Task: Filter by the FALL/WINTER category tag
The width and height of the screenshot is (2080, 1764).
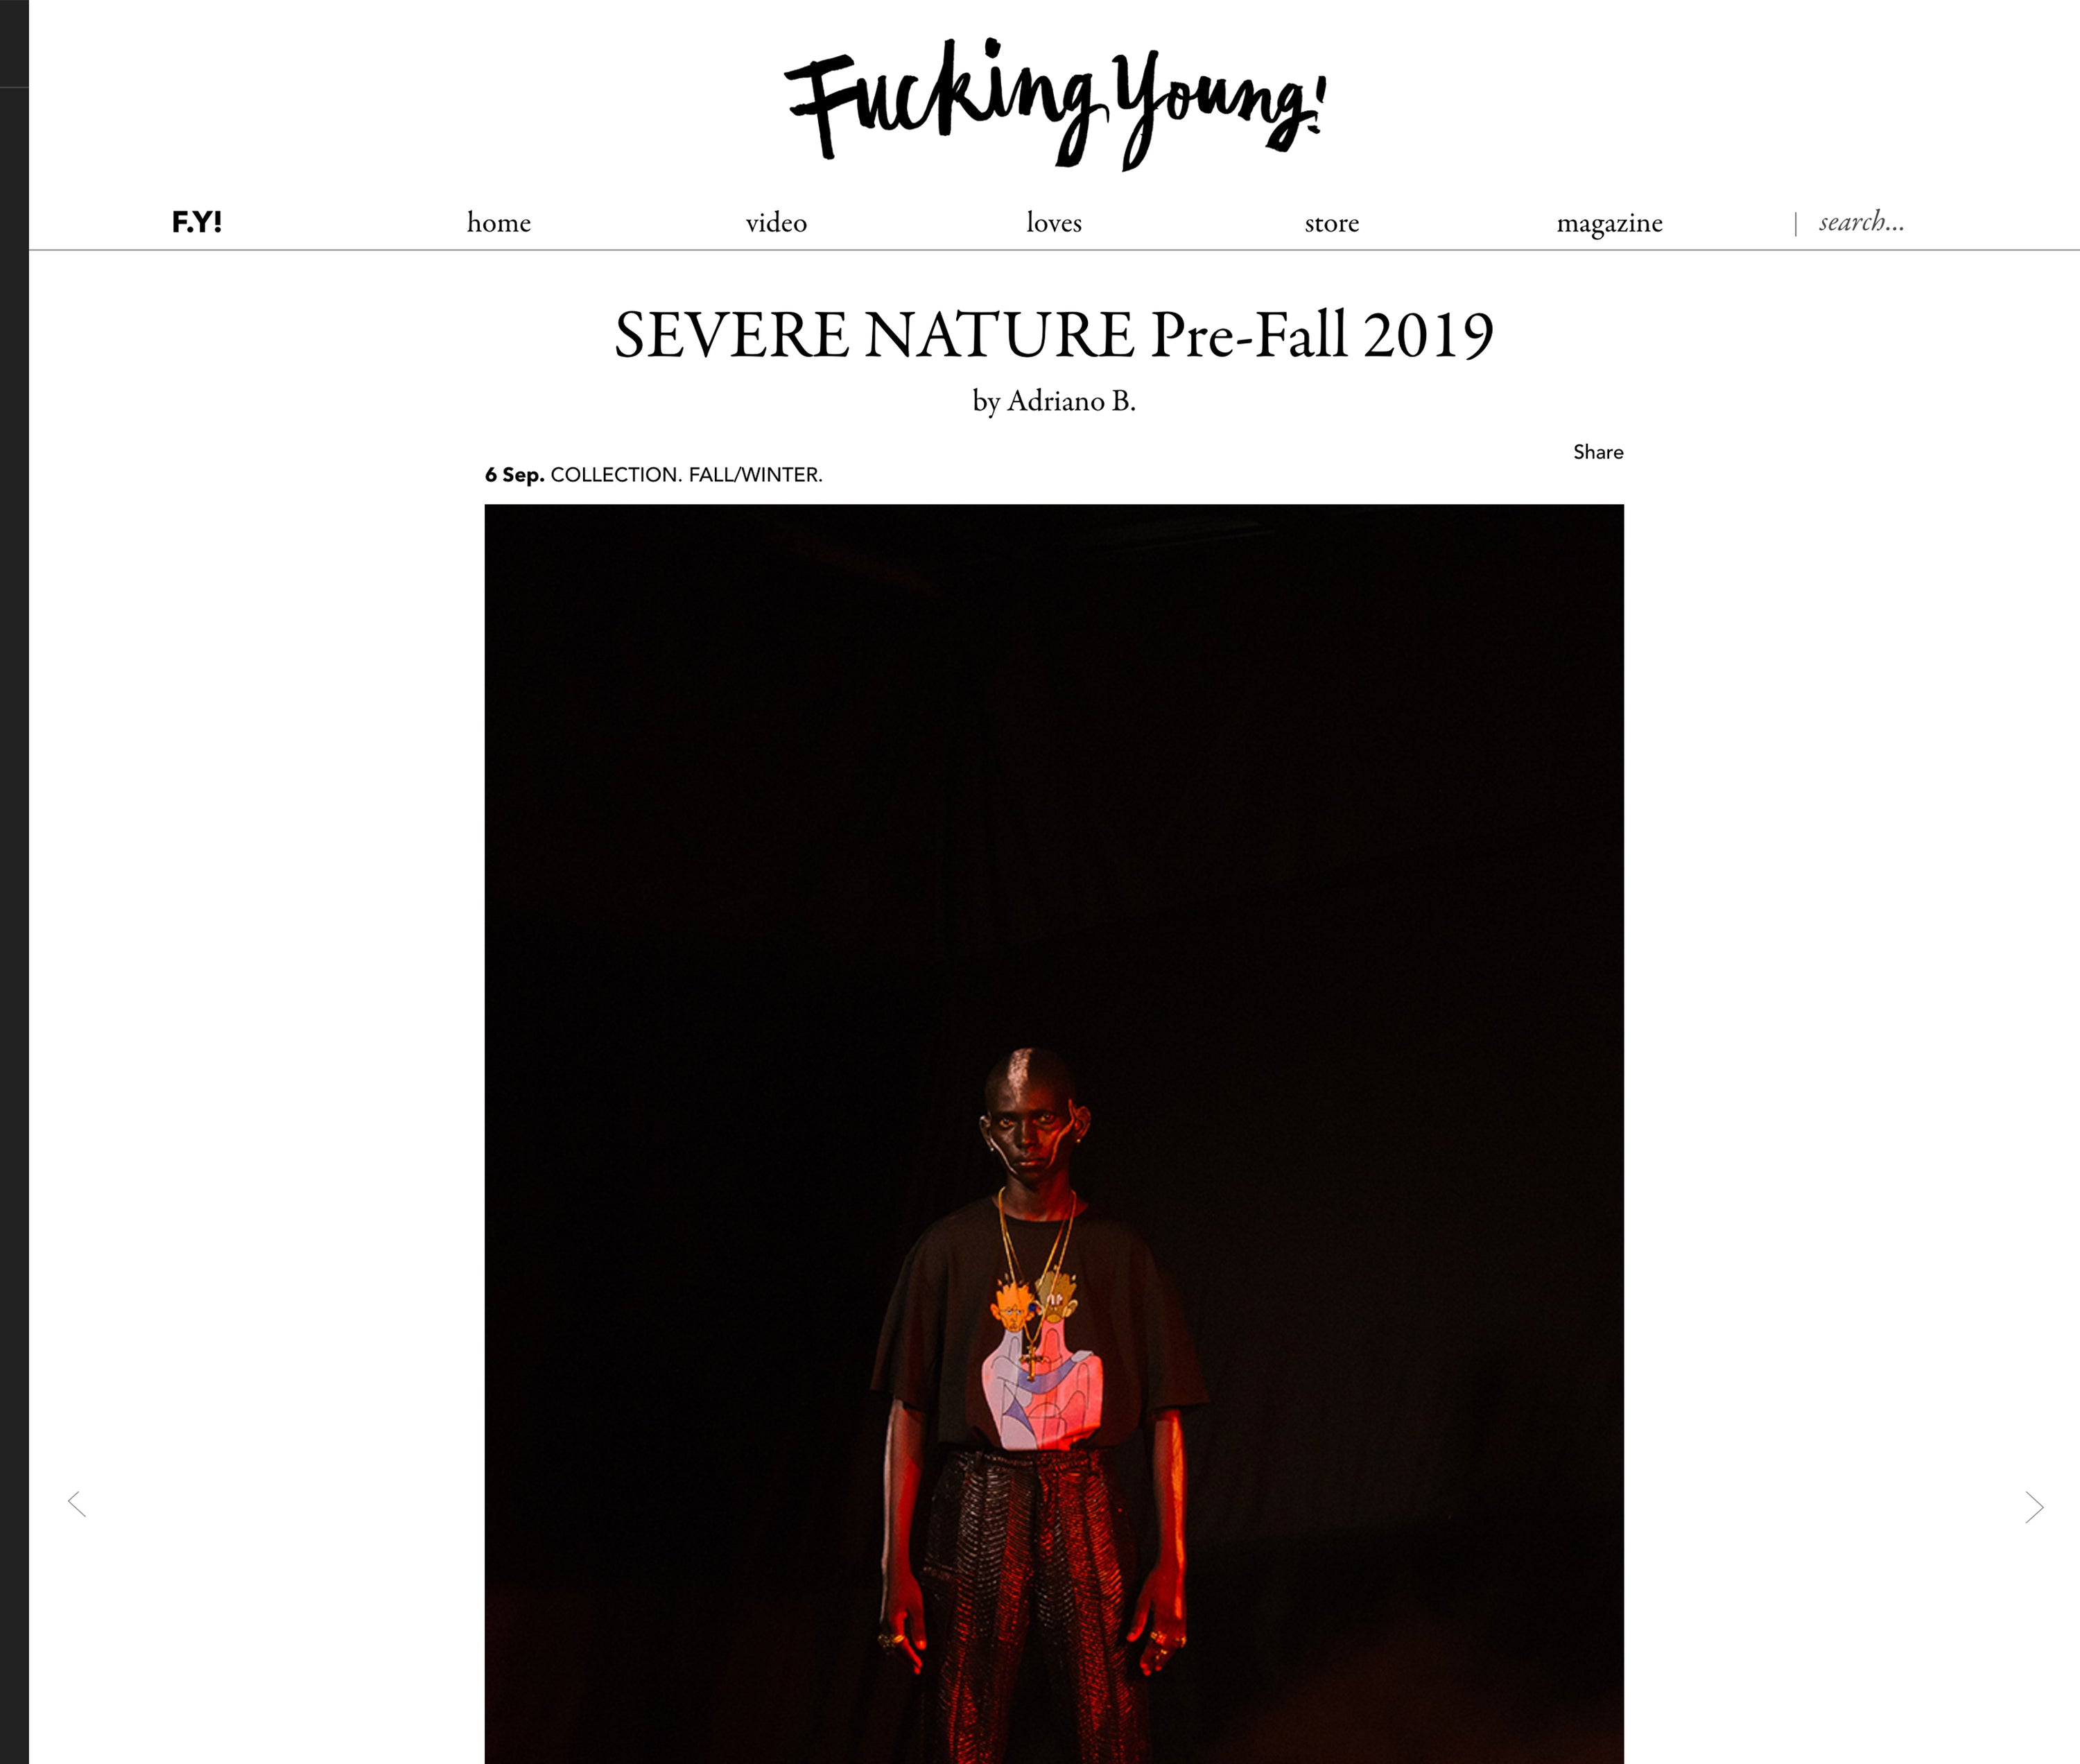Action: (755, 475)
